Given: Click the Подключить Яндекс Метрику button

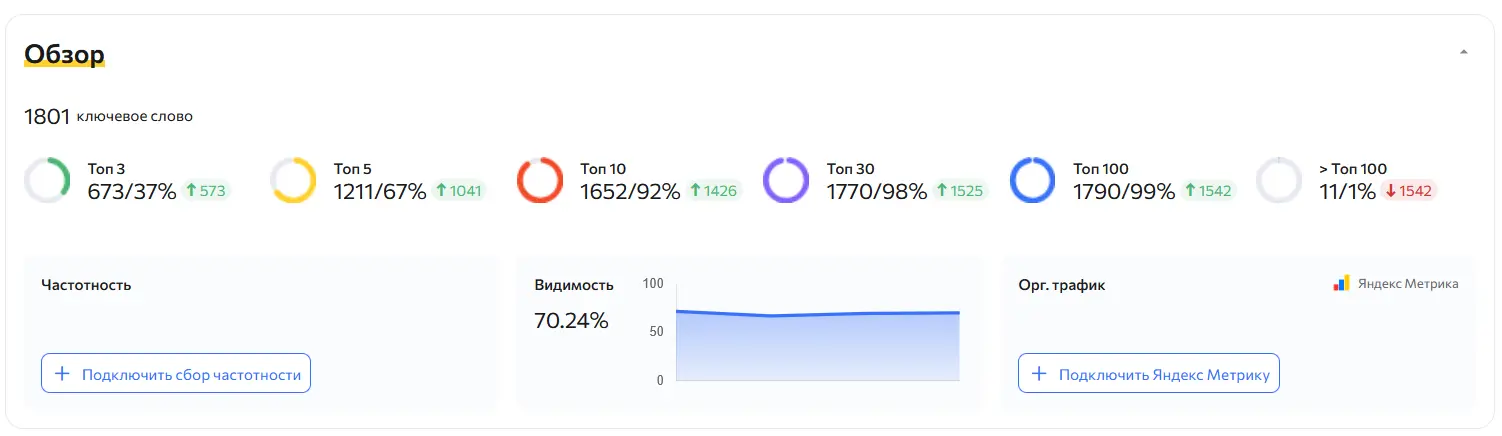Looking at the screenshot, I should (1149, 374).
